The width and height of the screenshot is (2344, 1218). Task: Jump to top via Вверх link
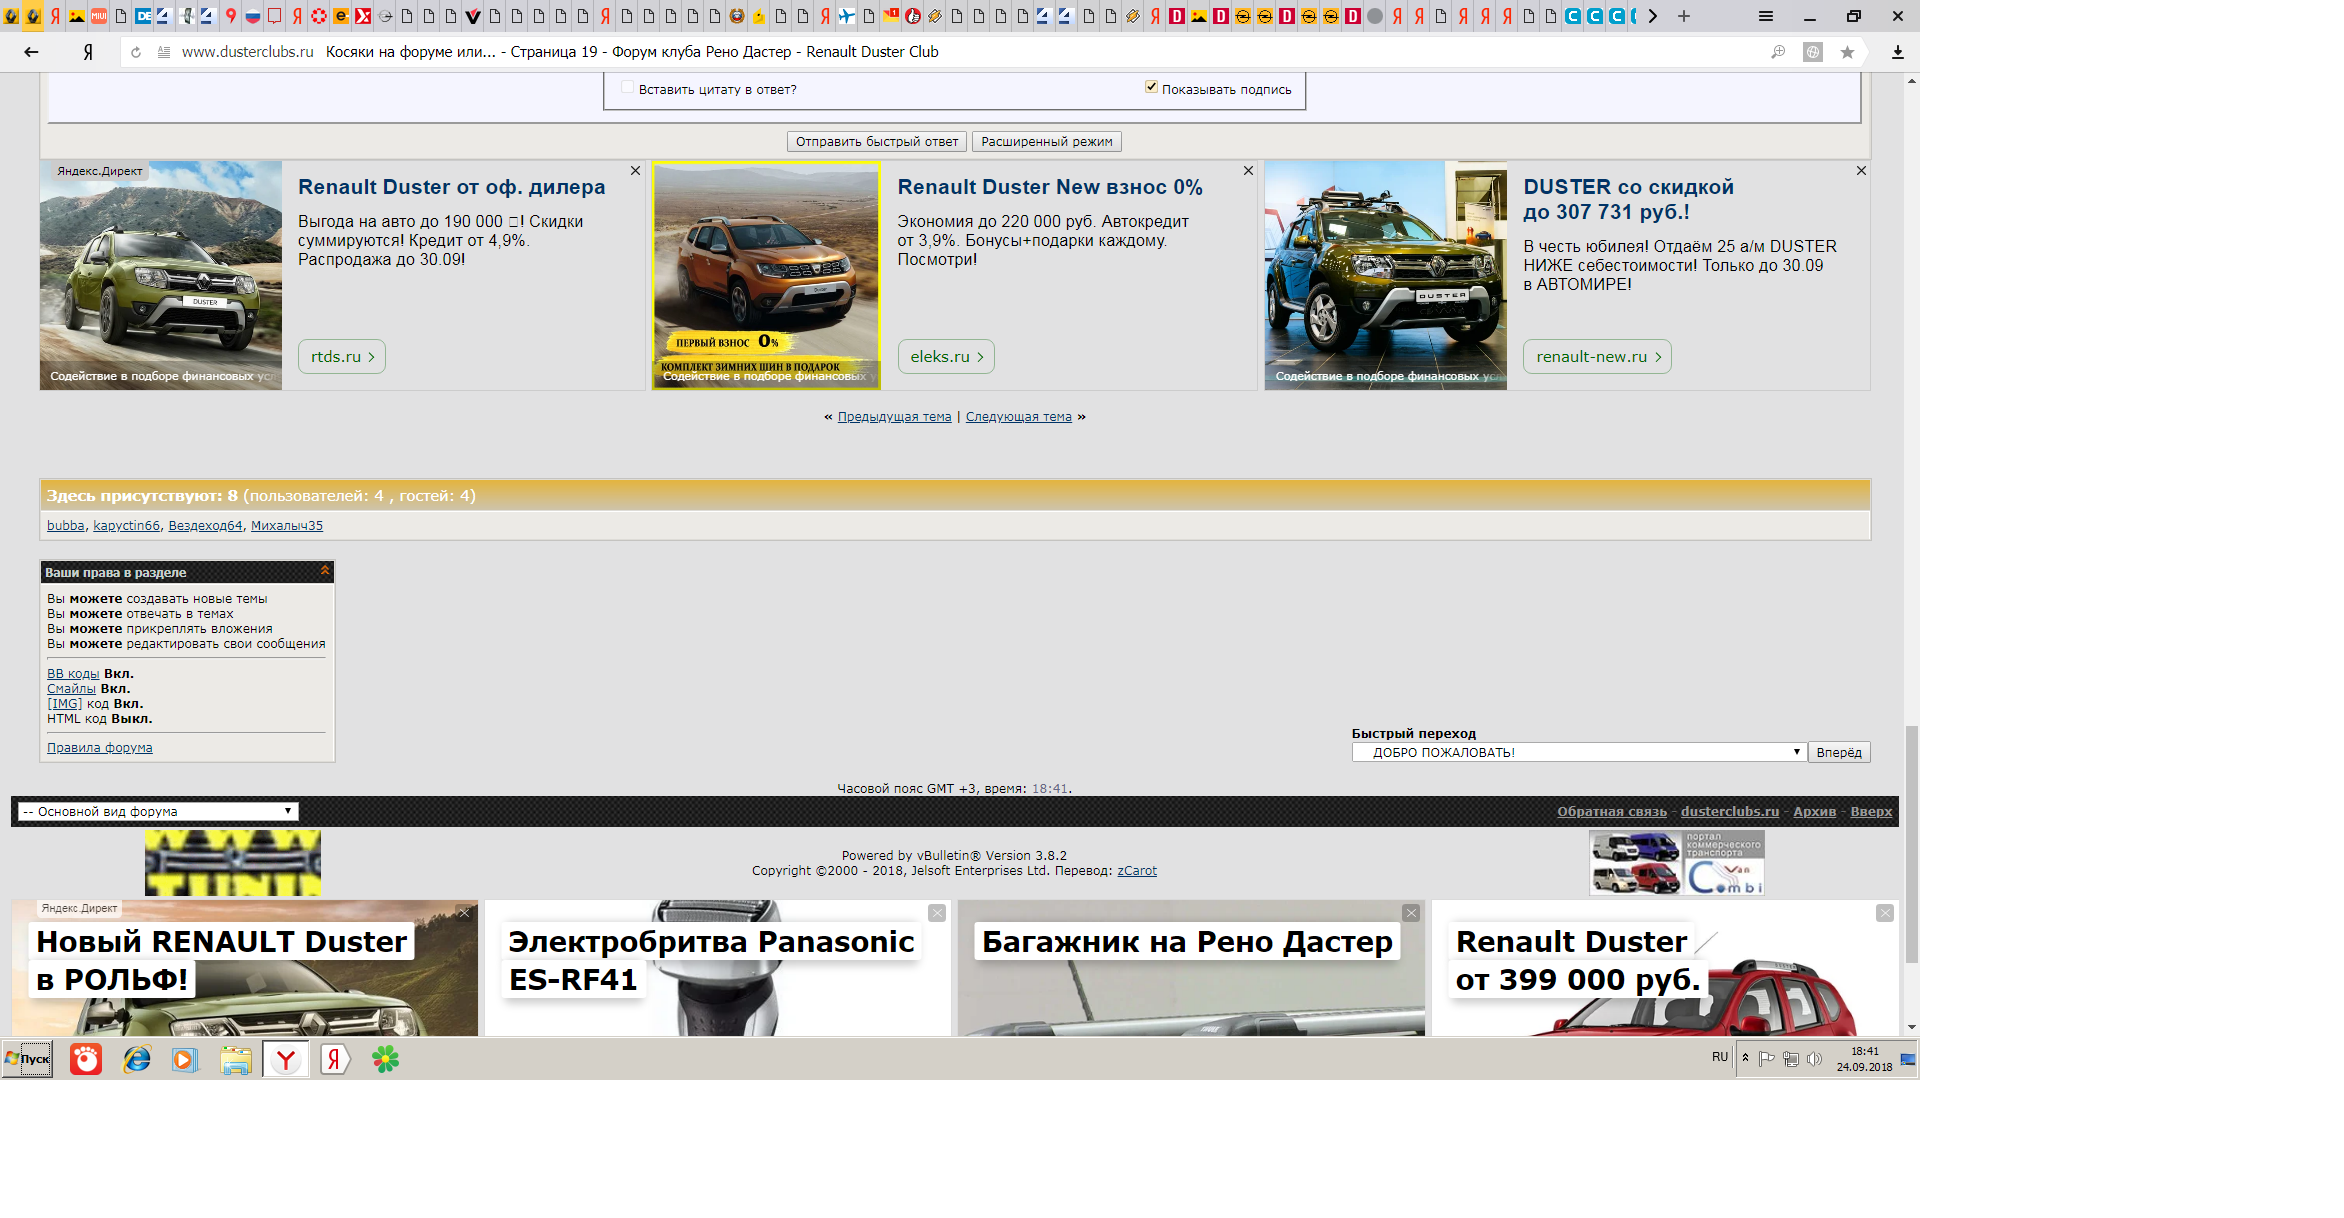(1870, 811)
